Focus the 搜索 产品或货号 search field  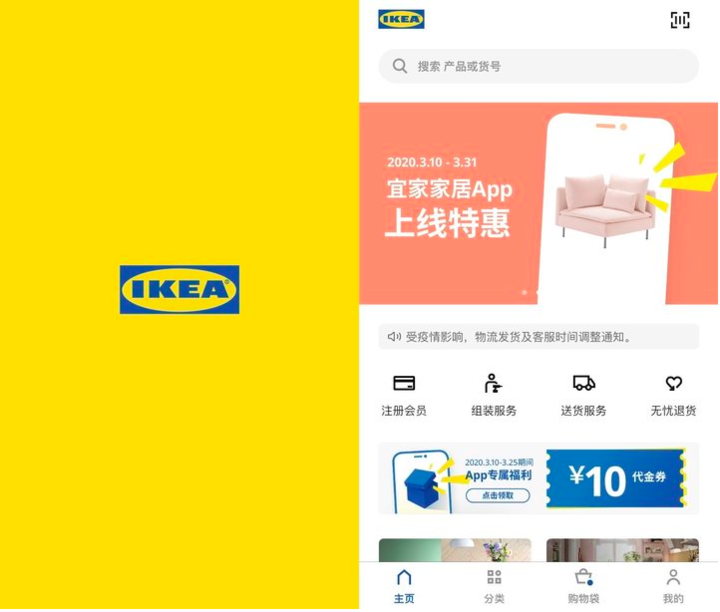click(539, 66)
